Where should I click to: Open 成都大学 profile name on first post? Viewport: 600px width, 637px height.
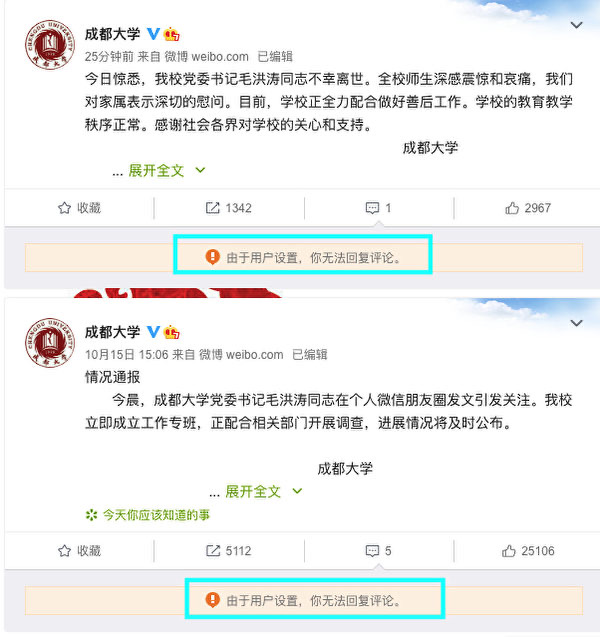point(113,34)
